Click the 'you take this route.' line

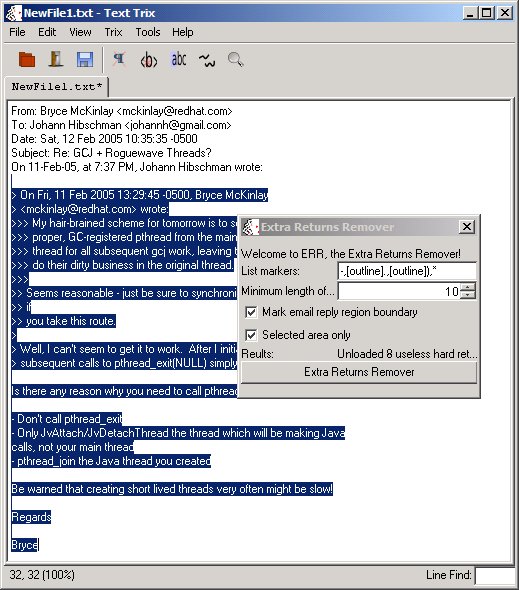(x=64, y=321)
